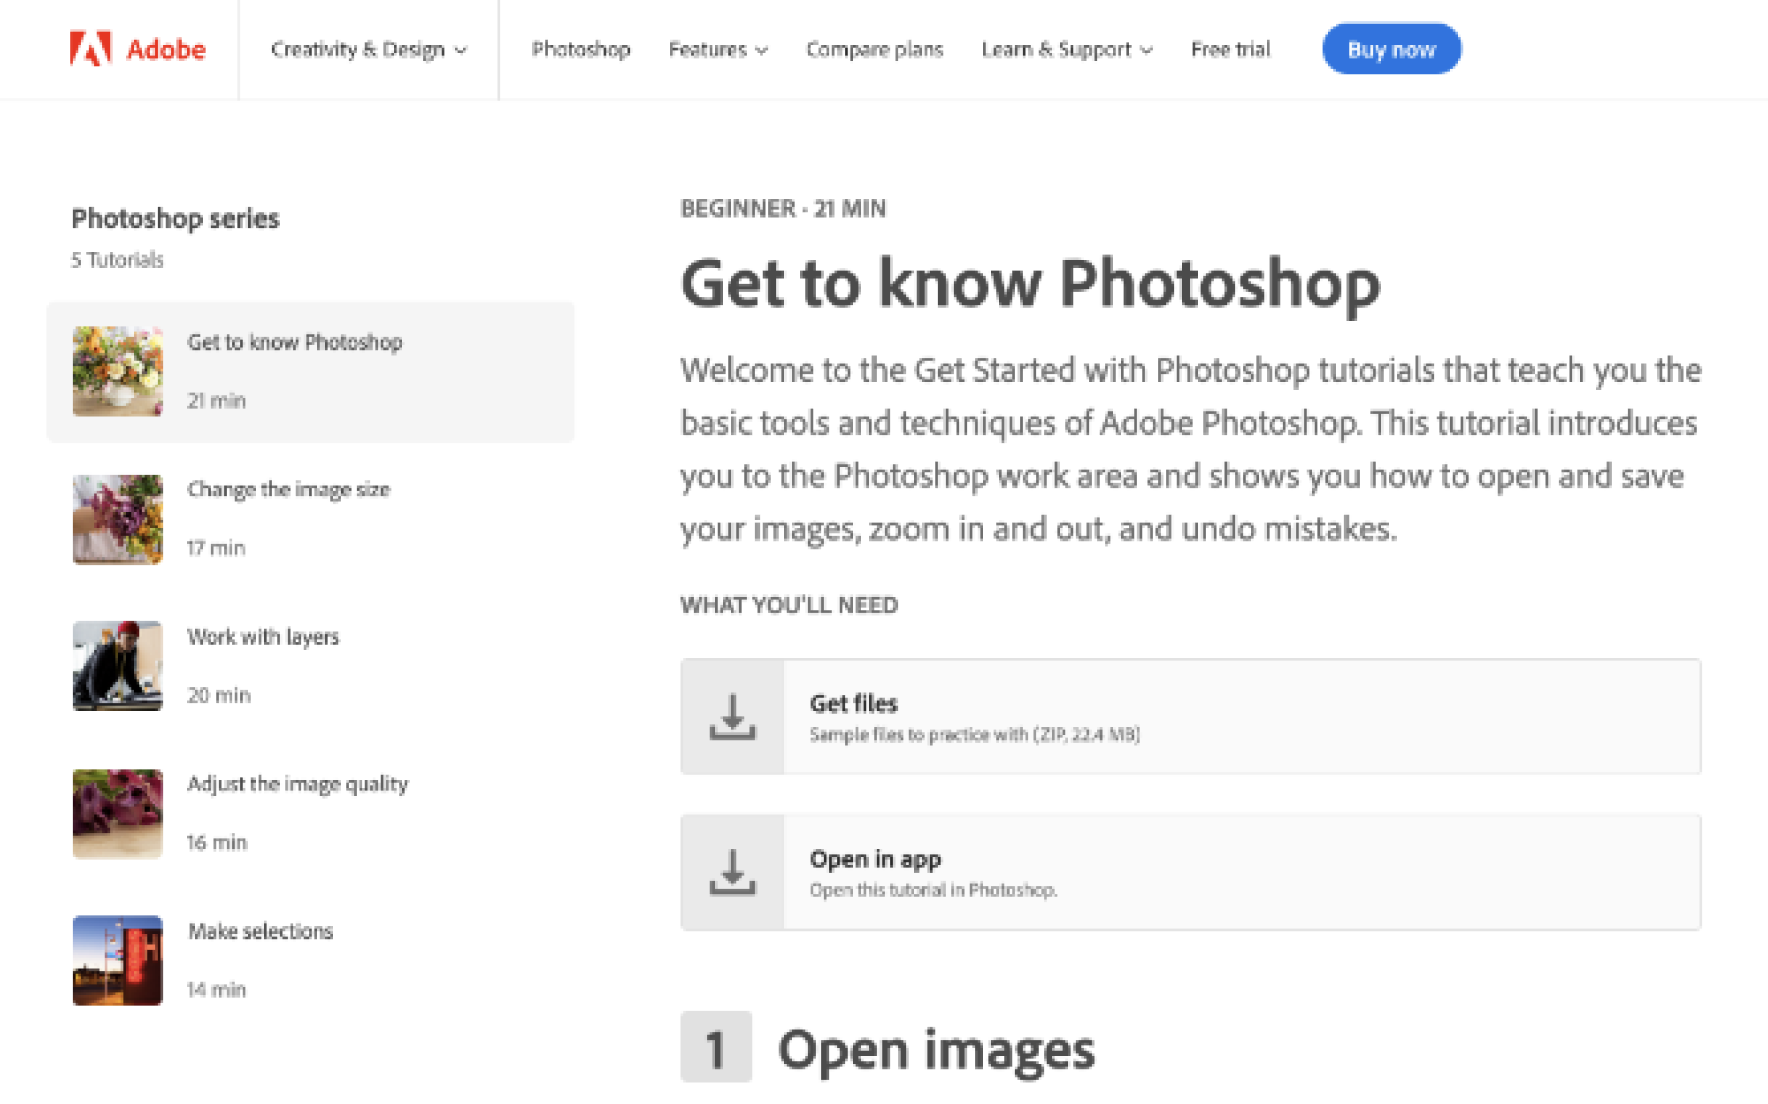This screenshot has height=1104, width=1768.
Task: Click the 17 min duration text
Action: coord(216,548)
